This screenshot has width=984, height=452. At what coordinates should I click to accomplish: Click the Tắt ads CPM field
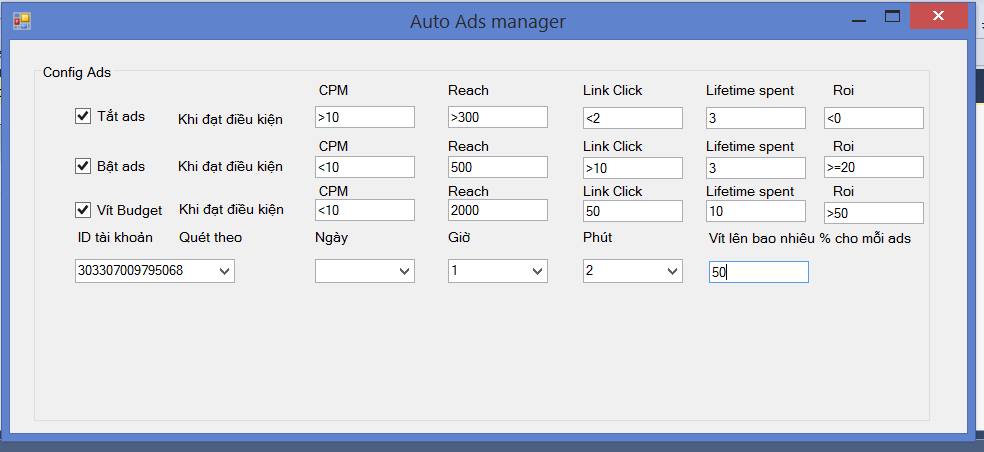click(364, 118)
